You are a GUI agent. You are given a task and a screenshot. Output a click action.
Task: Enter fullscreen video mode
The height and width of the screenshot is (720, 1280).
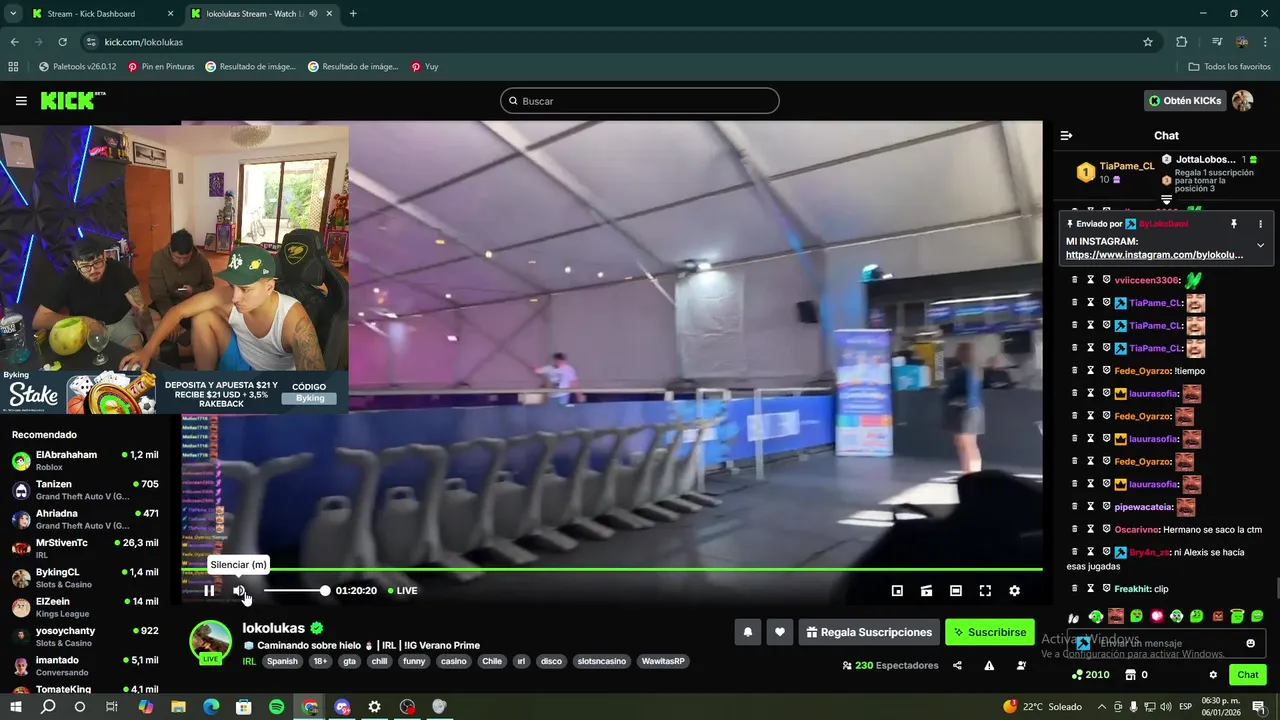[985, 591]
